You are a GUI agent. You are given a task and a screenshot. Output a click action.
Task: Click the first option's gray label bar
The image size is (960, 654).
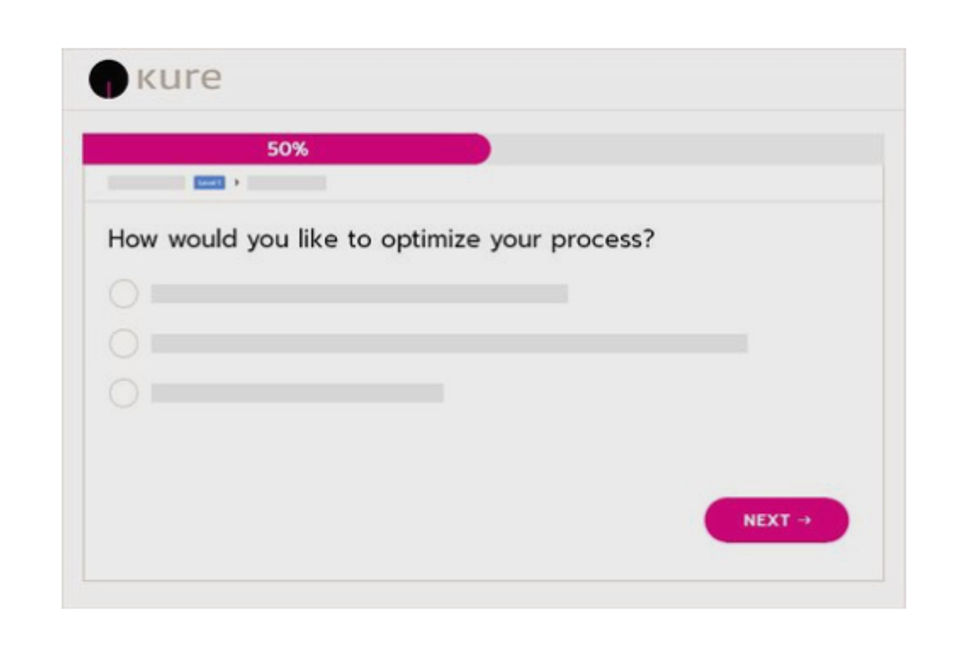click(359, 294)
